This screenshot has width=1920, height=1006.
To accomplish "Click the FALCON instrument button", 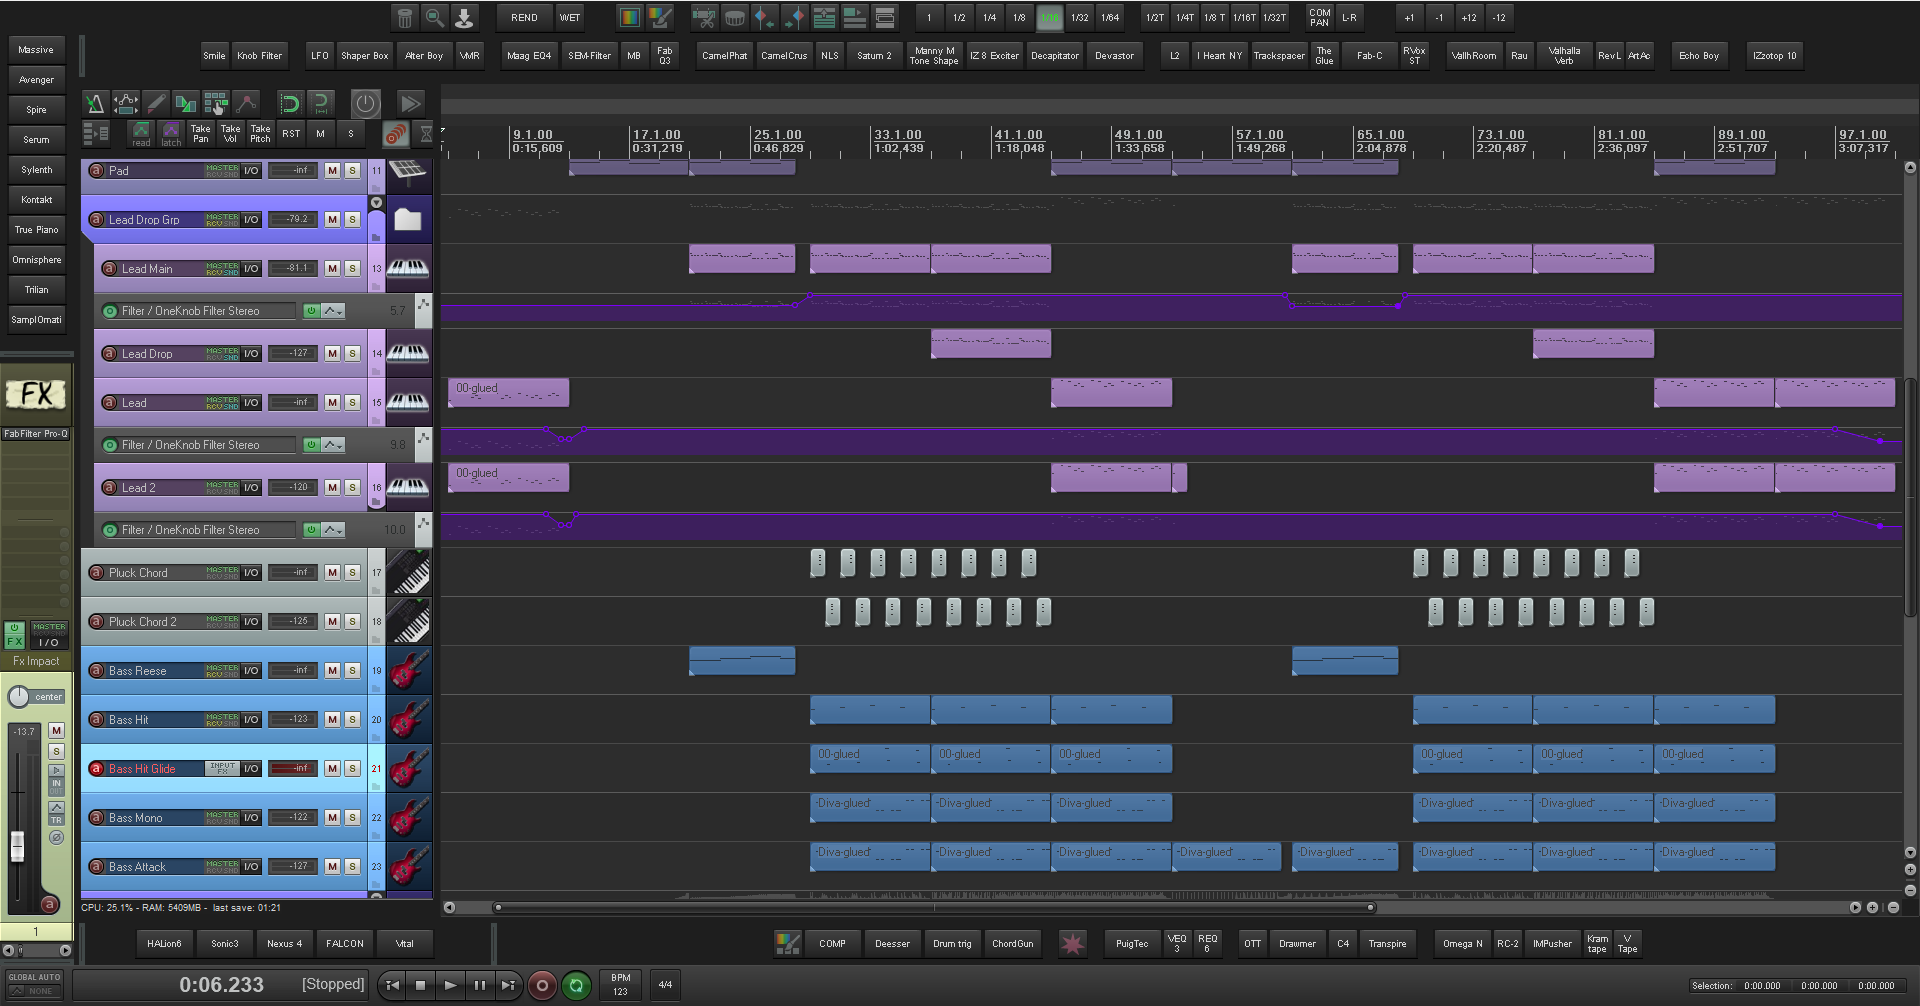I will tap(345, 943).
